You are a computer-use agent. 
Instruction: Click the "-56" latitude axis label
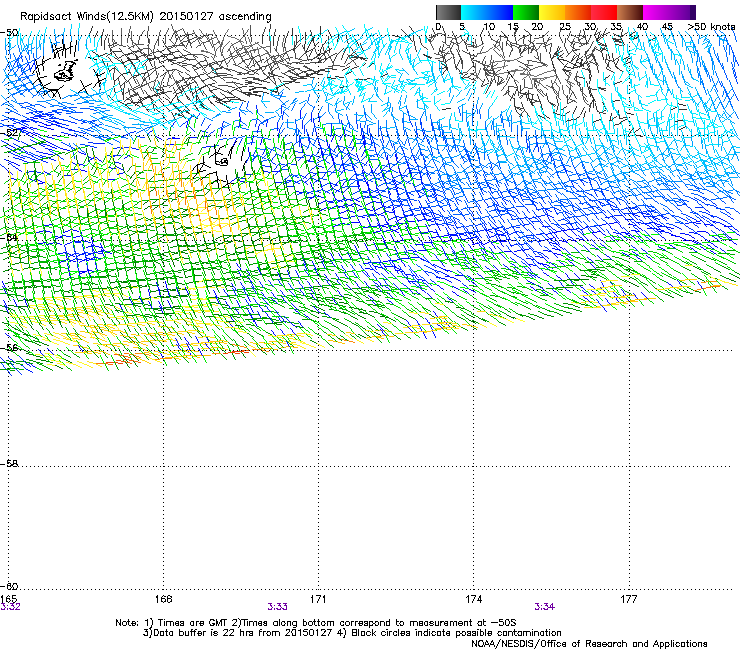(9, 347)
